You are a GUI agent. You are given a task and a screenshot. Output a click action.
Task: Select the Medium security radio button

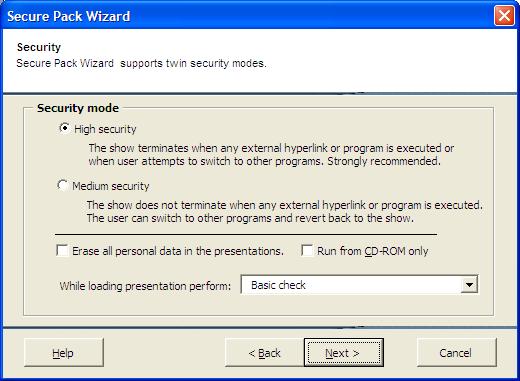[x=62, y=185]
